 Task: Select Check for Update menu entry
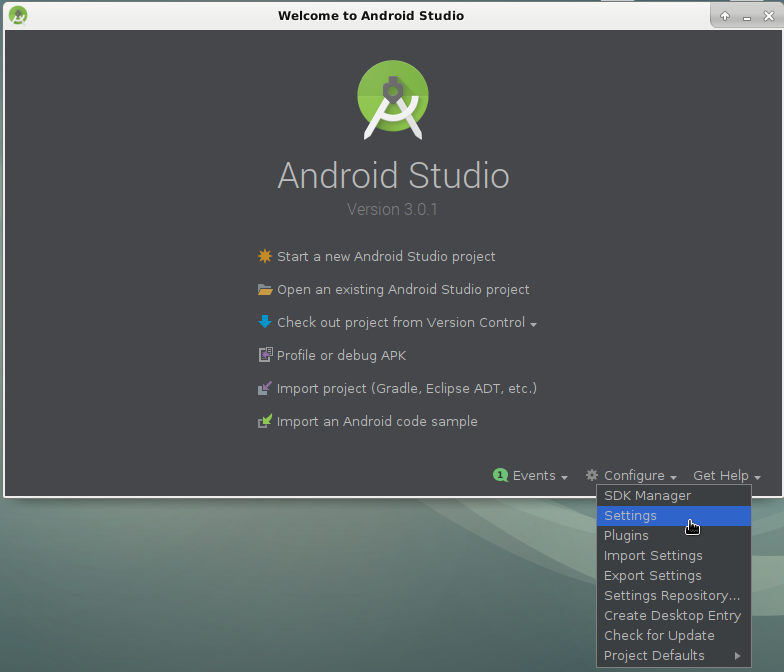tap(659, 635)
